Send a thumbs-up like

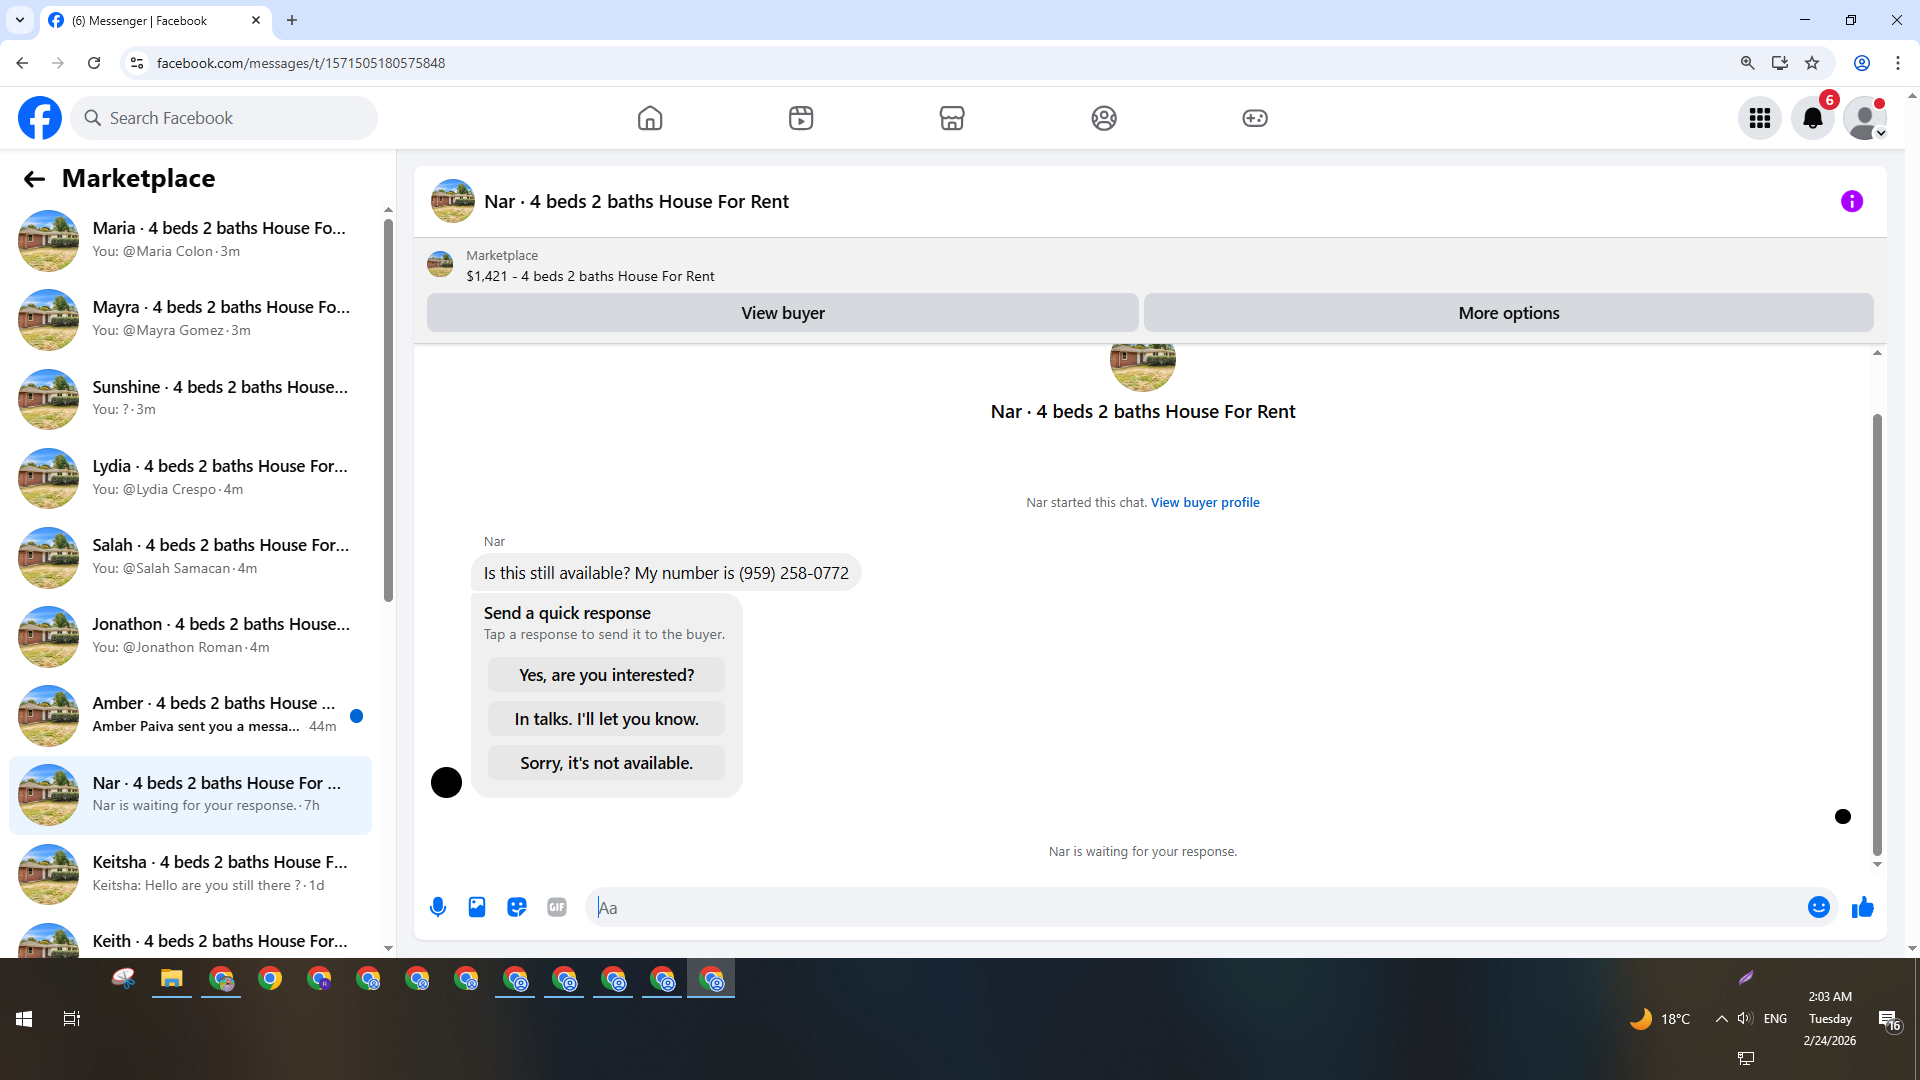coord(1862,907)
